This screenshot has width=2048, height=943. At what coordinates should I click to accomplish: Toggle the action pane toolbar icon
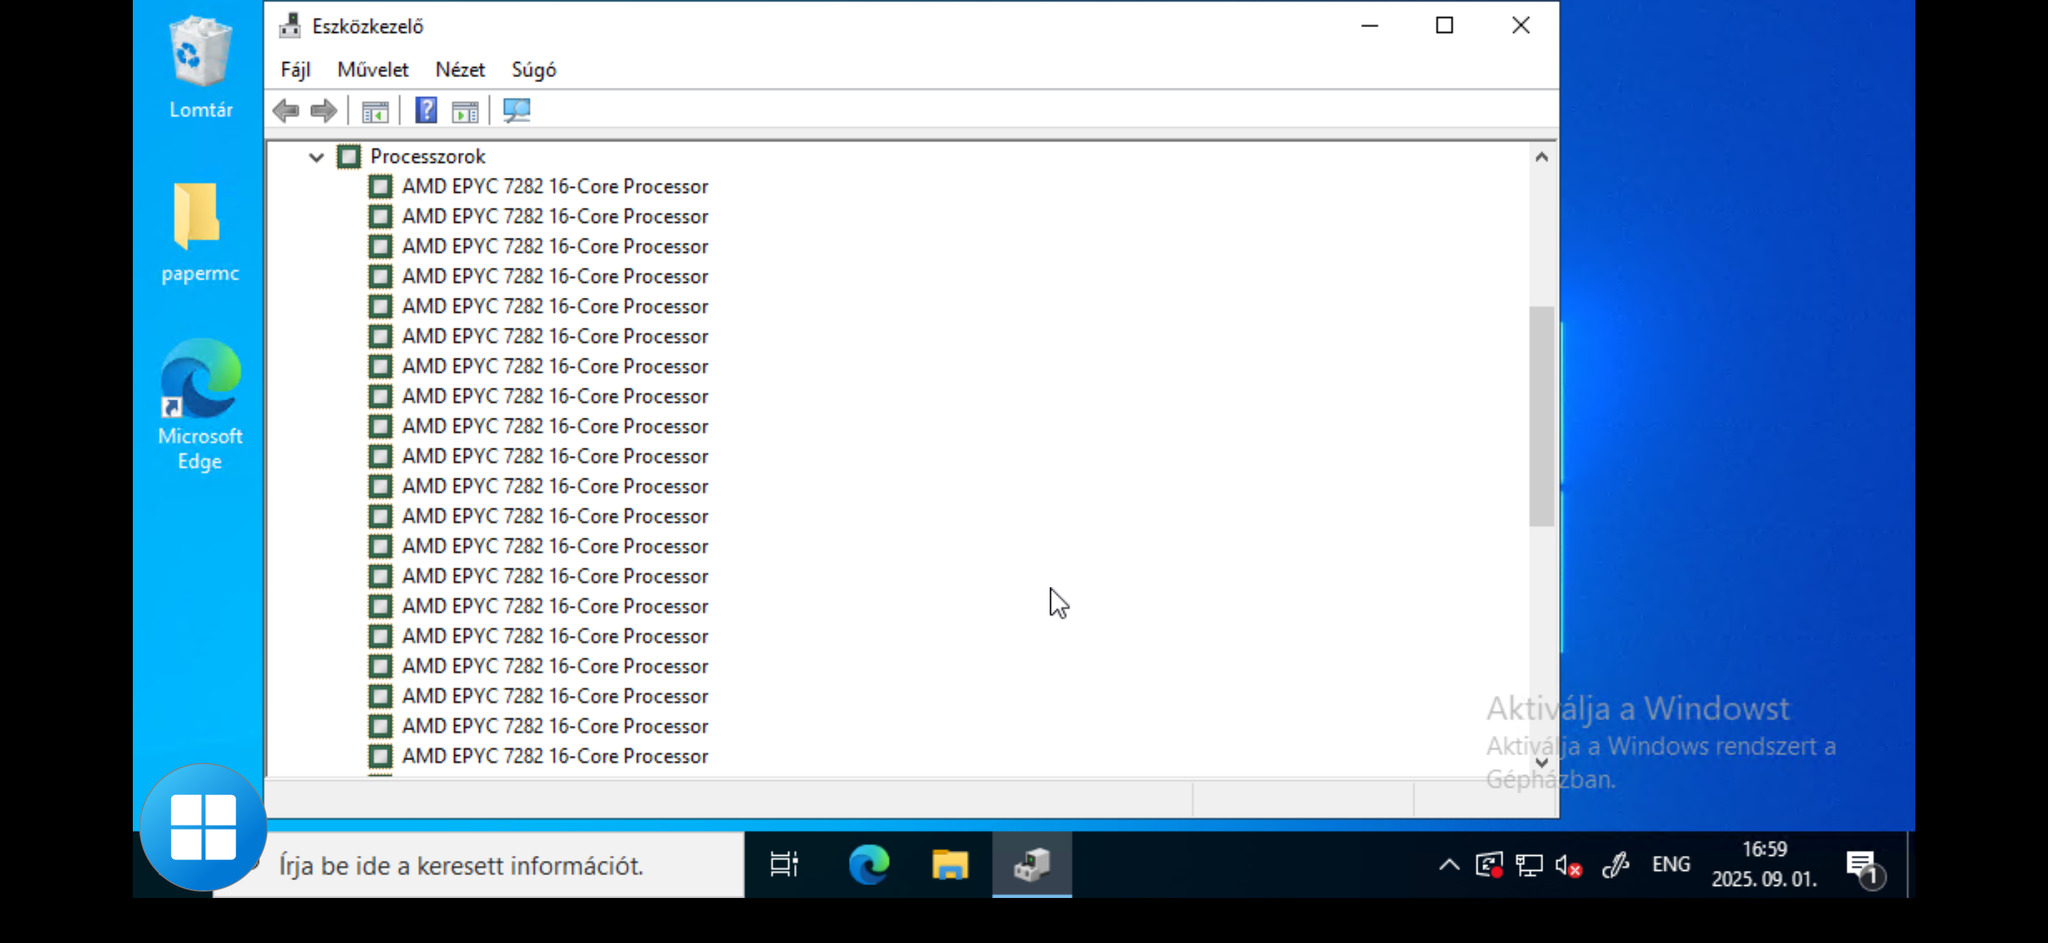point(465,111)
